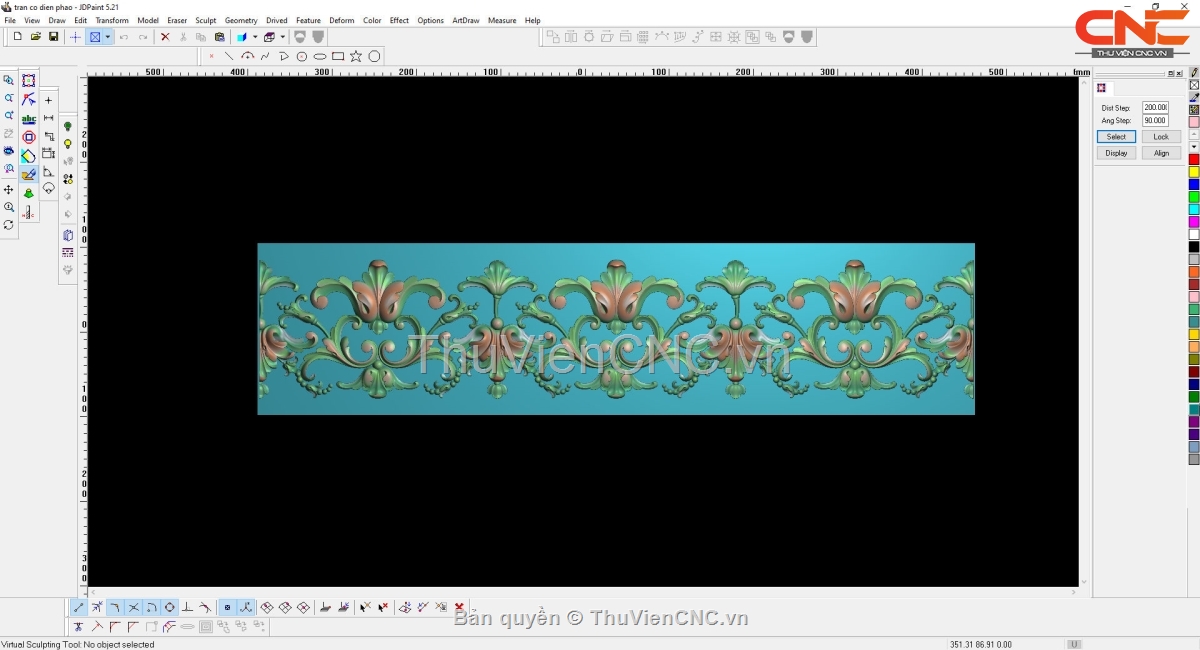The image size is (1200, 650).
Task: Toggle circle center snap in bottom toolbar
Action: [169, 607]
